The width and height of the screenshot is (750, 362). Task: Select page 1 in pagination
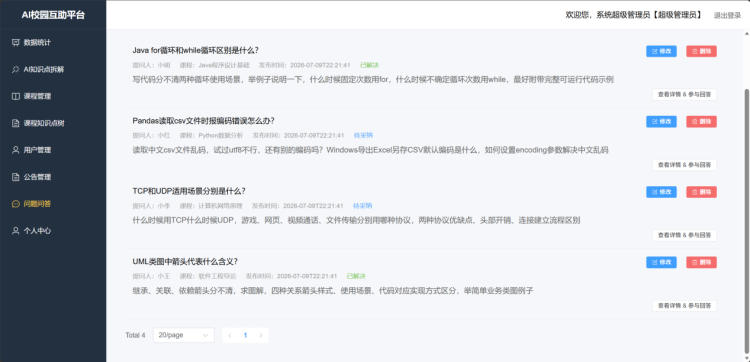pos(245,335)
